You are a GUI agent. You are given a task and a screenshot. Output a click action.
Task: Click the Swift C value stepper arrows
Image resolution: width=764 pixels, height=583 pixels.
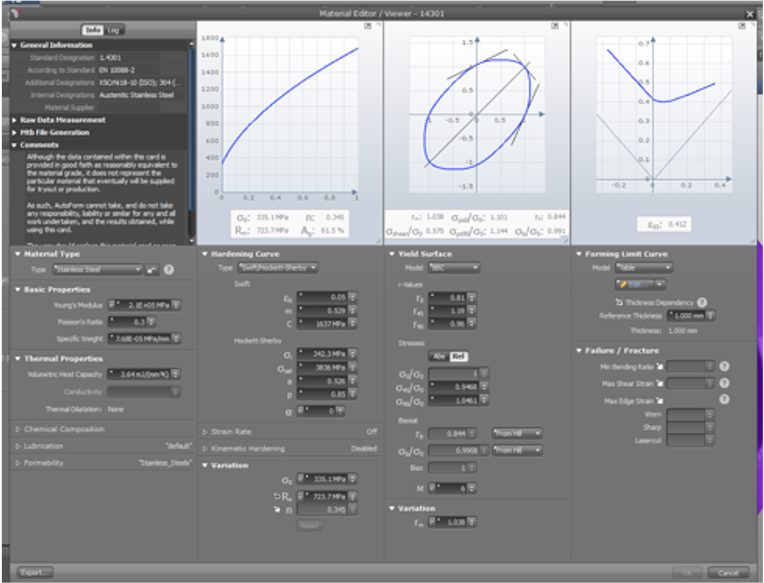352,323
